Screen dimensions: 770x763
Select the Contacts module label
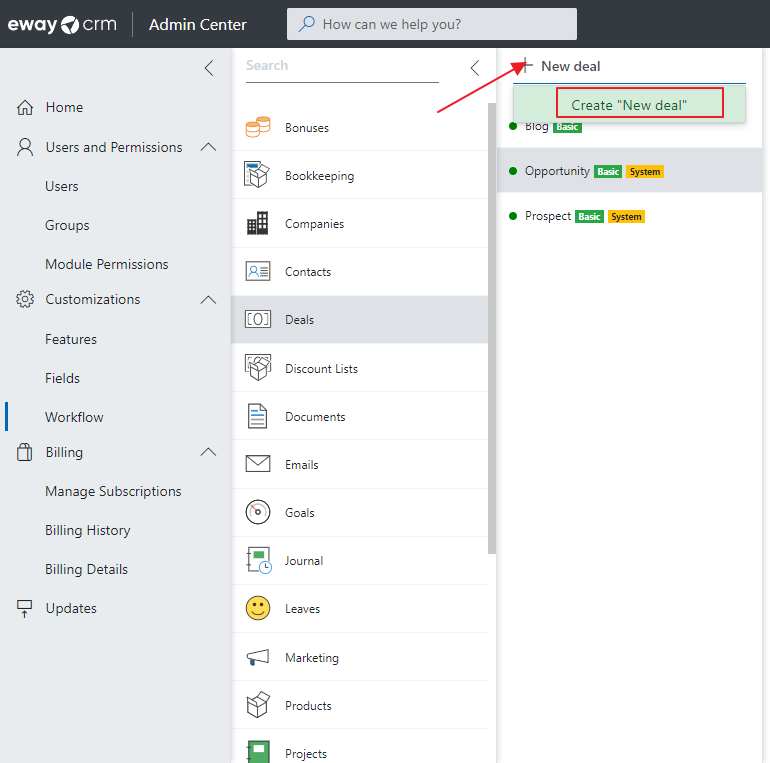(308, 272)
